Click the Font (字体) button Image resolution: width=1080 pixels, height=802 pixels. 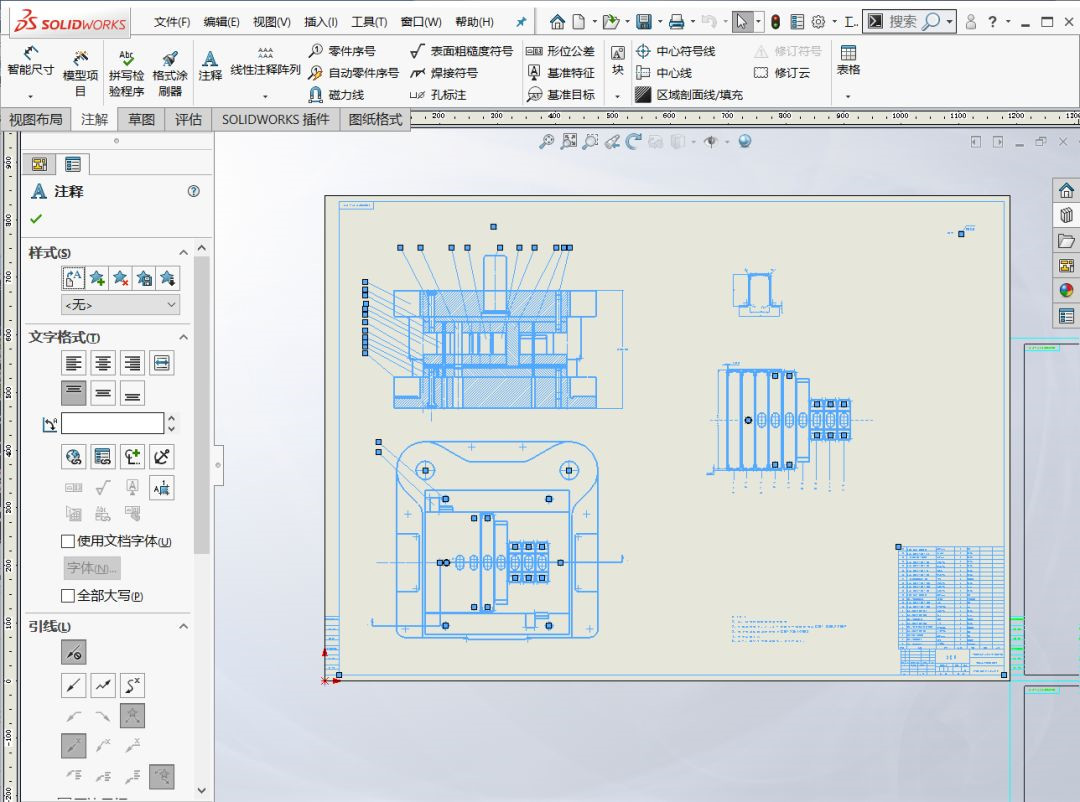[92, 568]
